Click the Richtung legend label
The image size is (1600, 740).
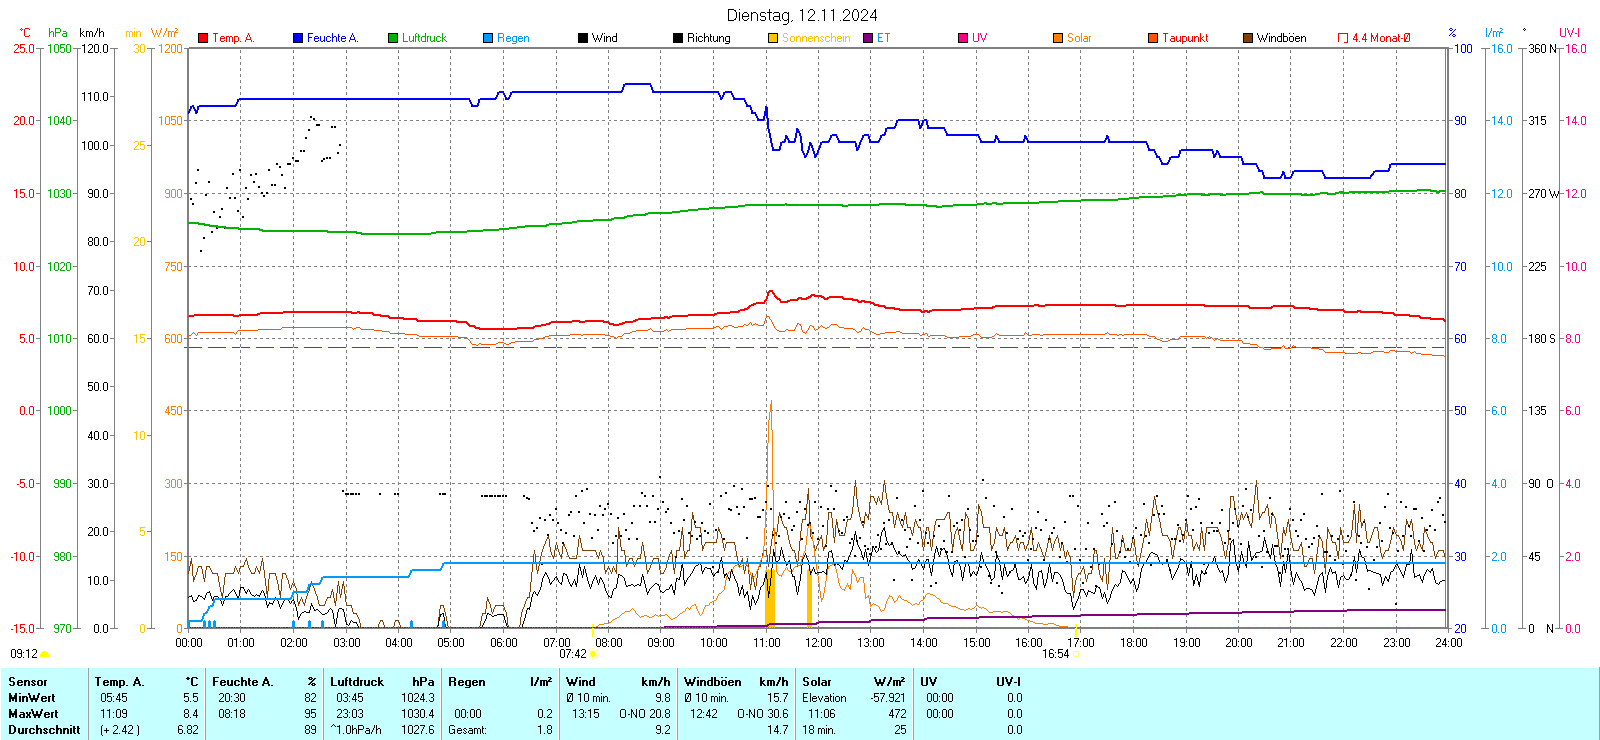point(708,38)
